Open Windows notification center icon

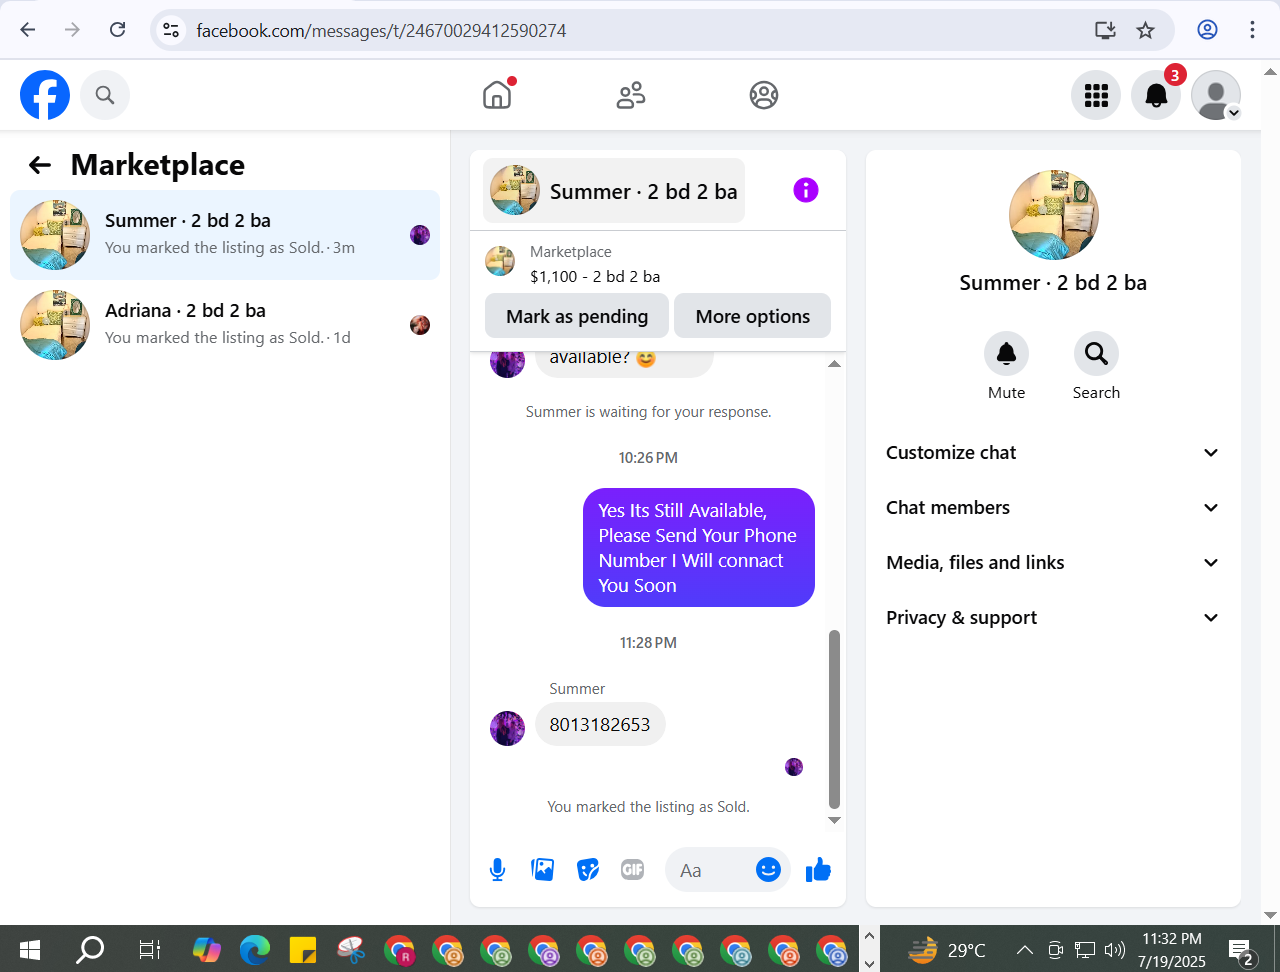point(1242,952)
